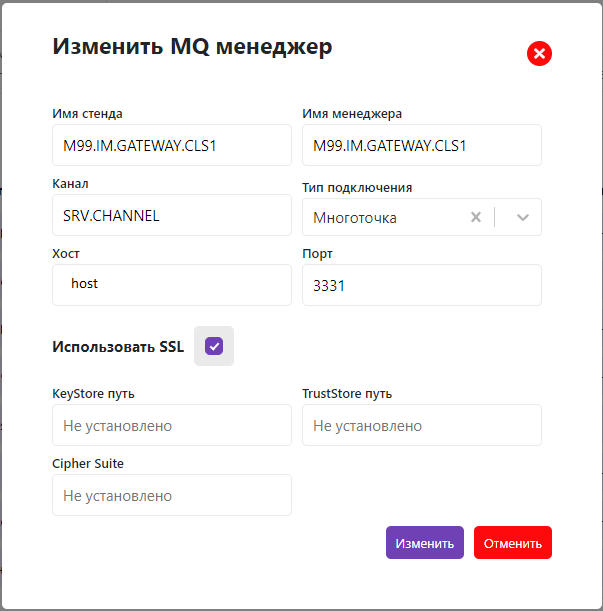Click the Использовать SSL label text

(118, 347)
